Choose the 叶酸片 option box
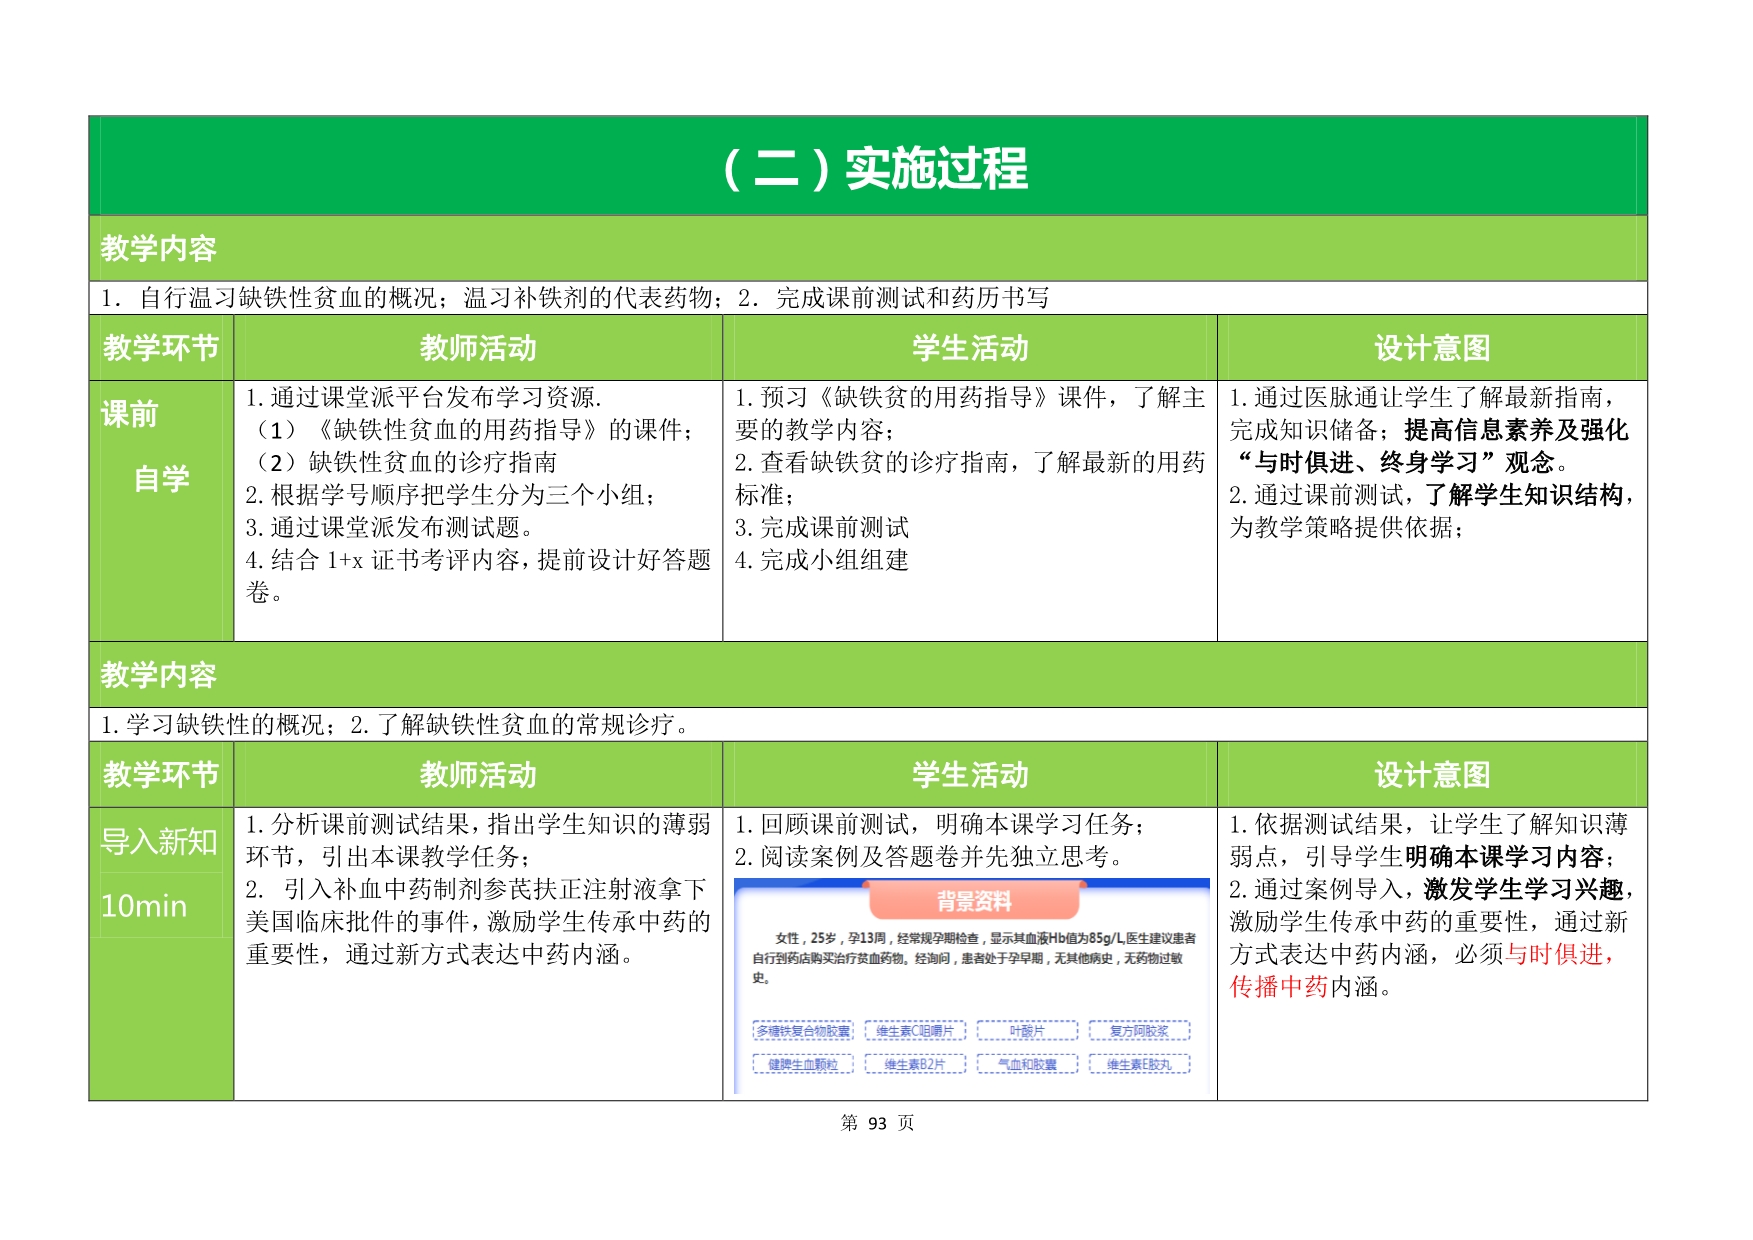 1027,1031
